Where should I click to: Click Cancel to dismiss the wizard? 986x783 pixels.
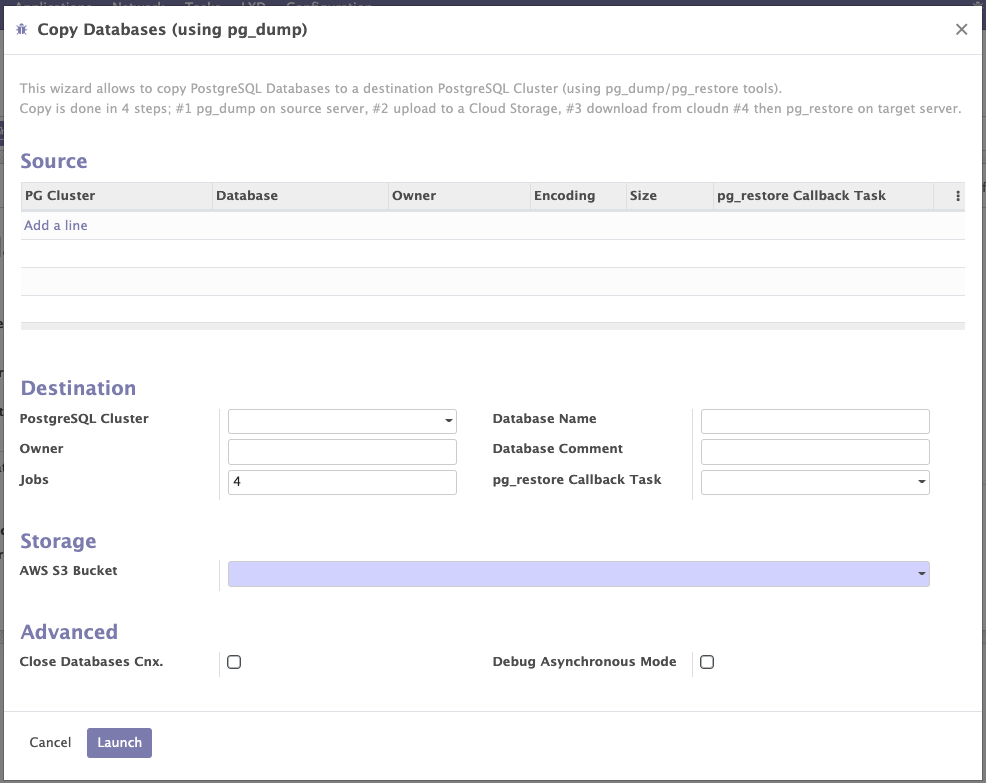(x=50, y=742)
